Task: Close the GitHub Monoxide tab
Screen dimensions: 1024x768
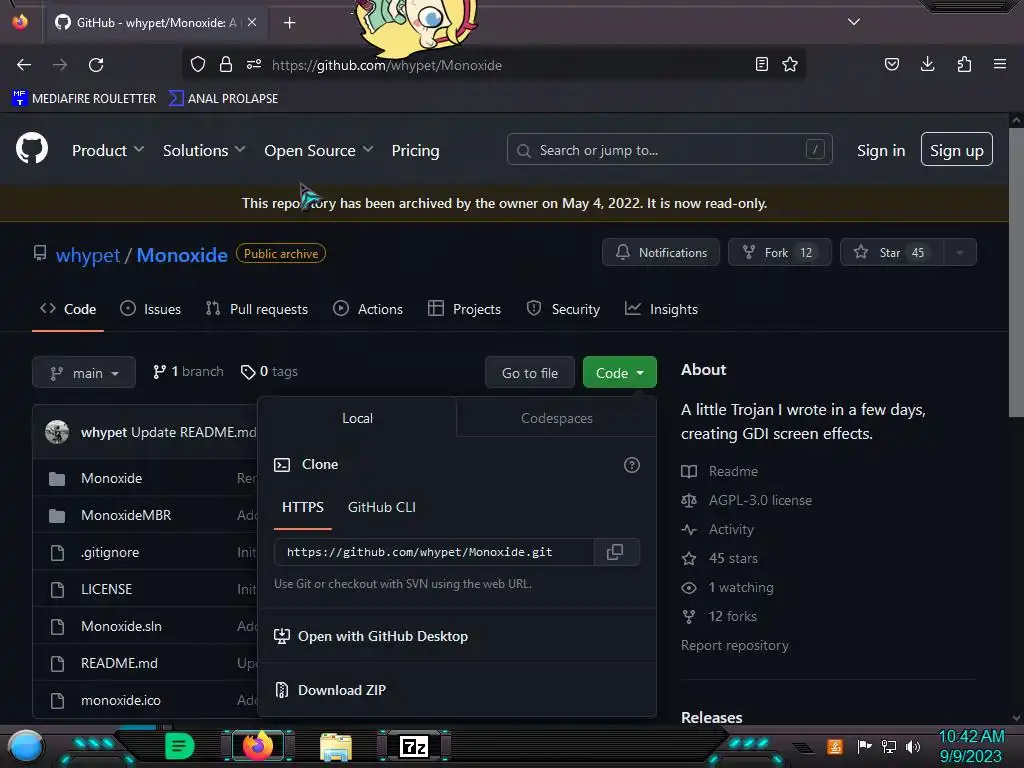Action: click(x=252, y=22)
